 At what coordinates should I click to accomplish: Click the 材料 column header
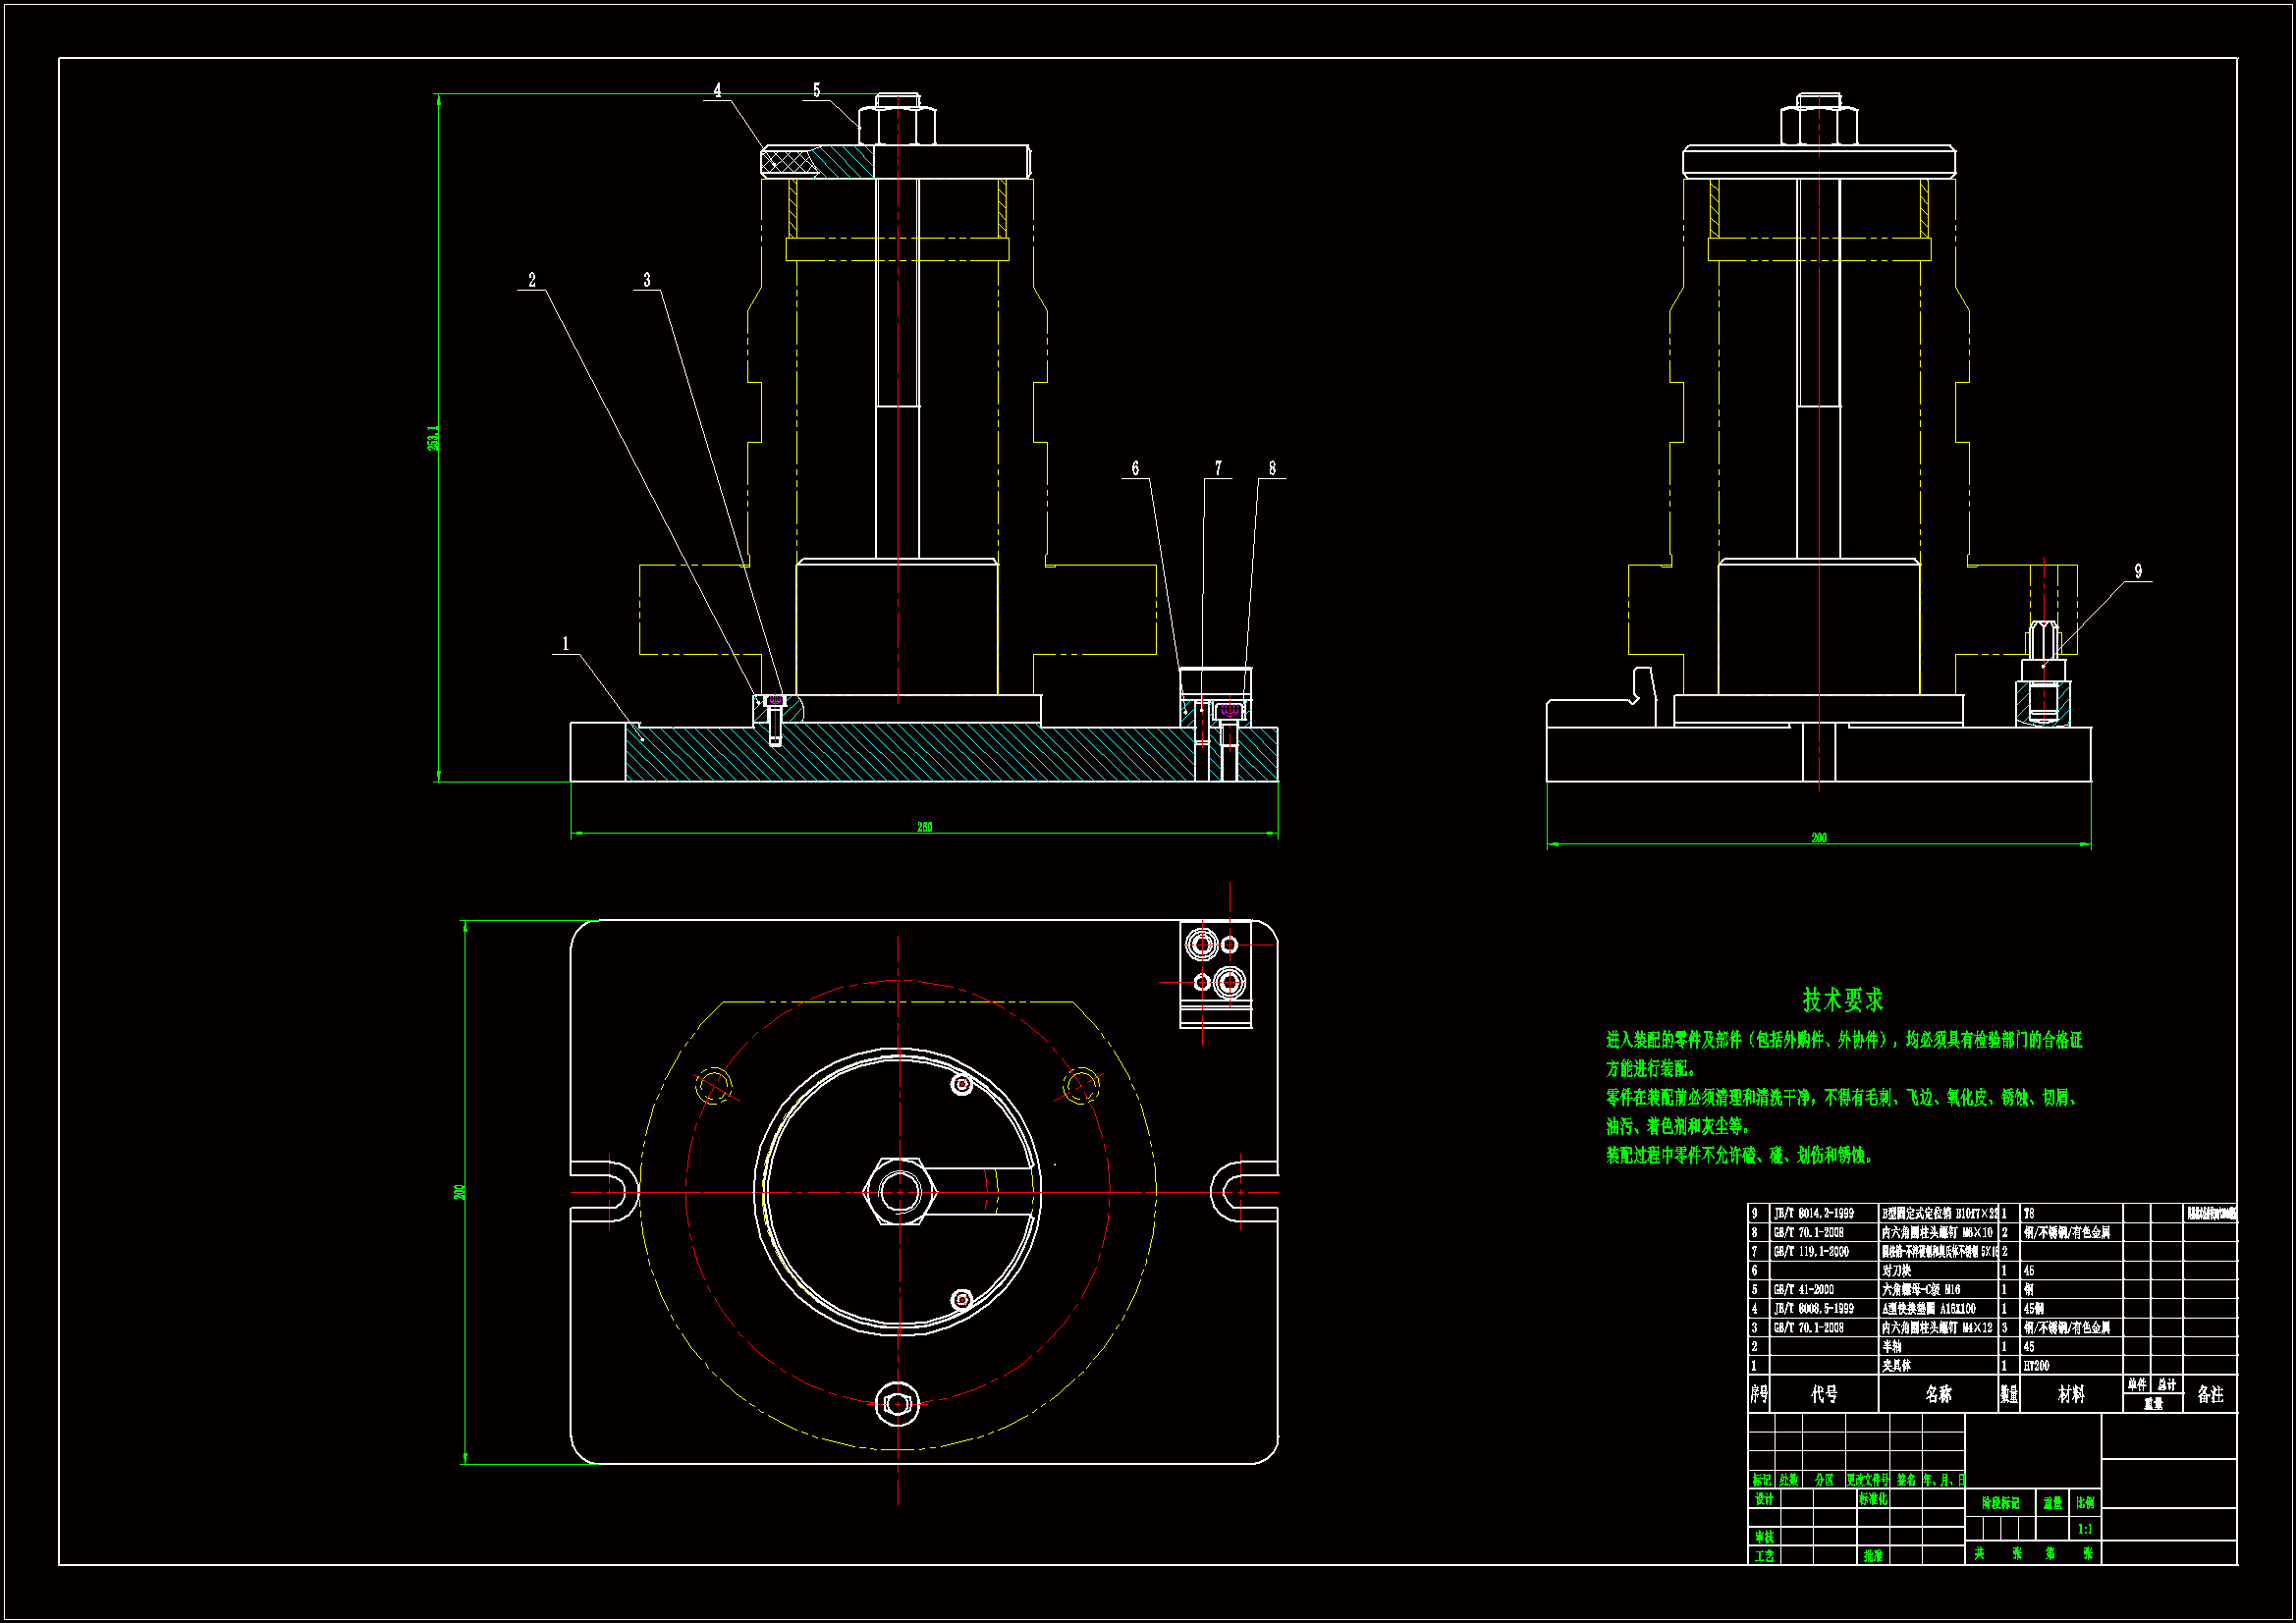coord(2071,1394)
